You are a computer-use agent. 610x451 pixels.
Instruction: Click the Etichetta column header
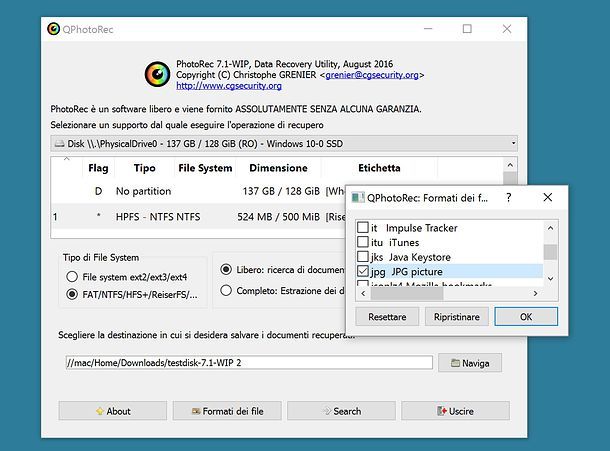[x=379, y=168]
